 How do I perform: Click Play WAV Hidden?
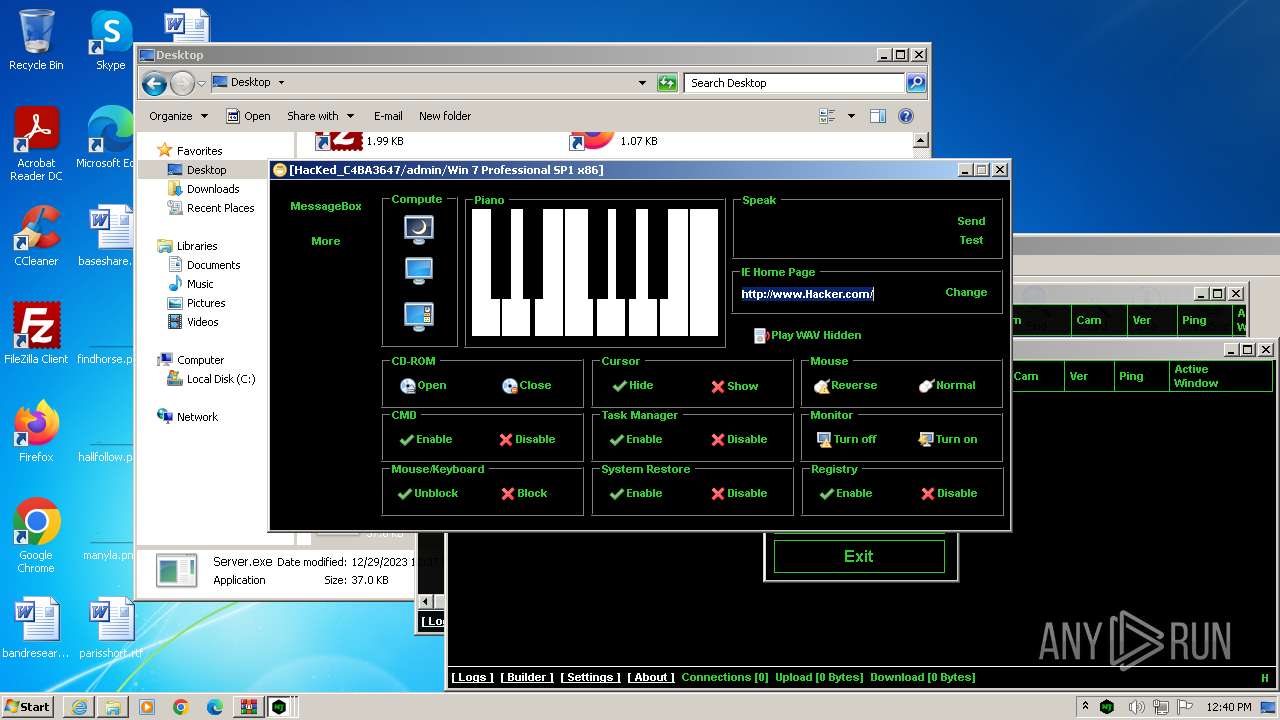pos(807,335)
